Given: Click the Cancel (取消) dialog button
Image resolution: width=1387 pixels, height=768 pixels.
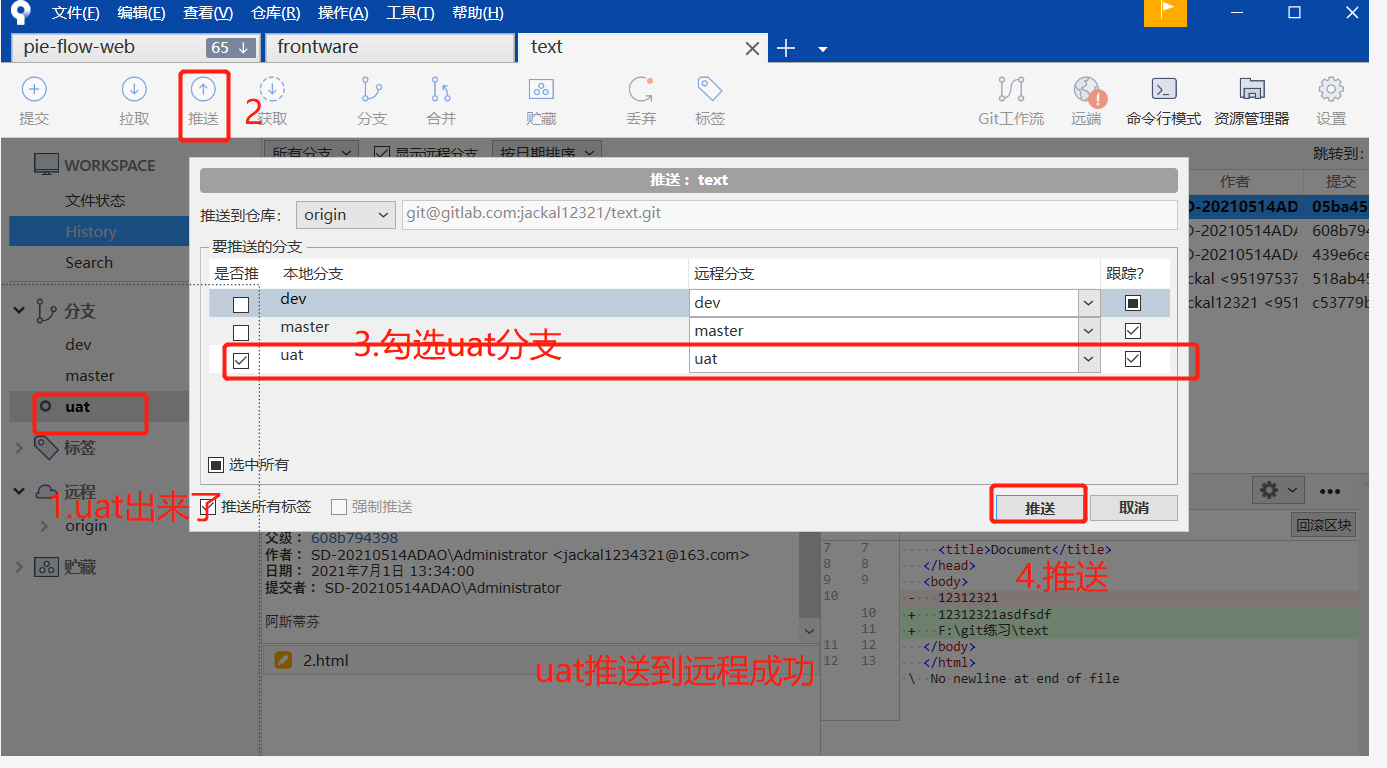Looking at the screenshot, I should pyautogui.click(x=1134, y=508).
